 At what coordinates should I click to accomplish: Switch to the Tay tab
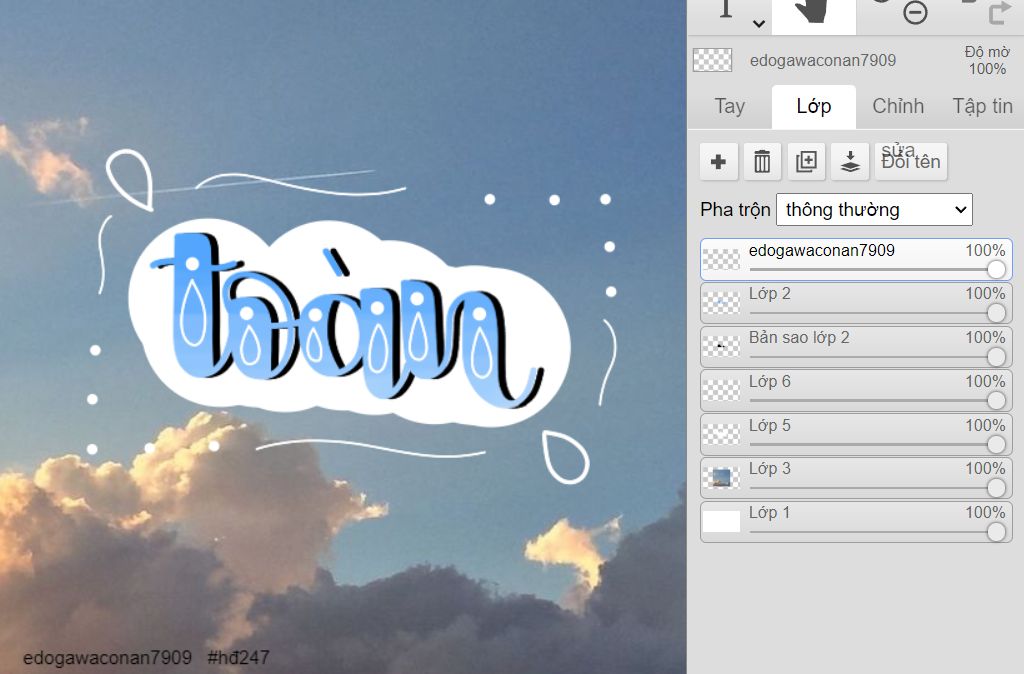[729, 106]
